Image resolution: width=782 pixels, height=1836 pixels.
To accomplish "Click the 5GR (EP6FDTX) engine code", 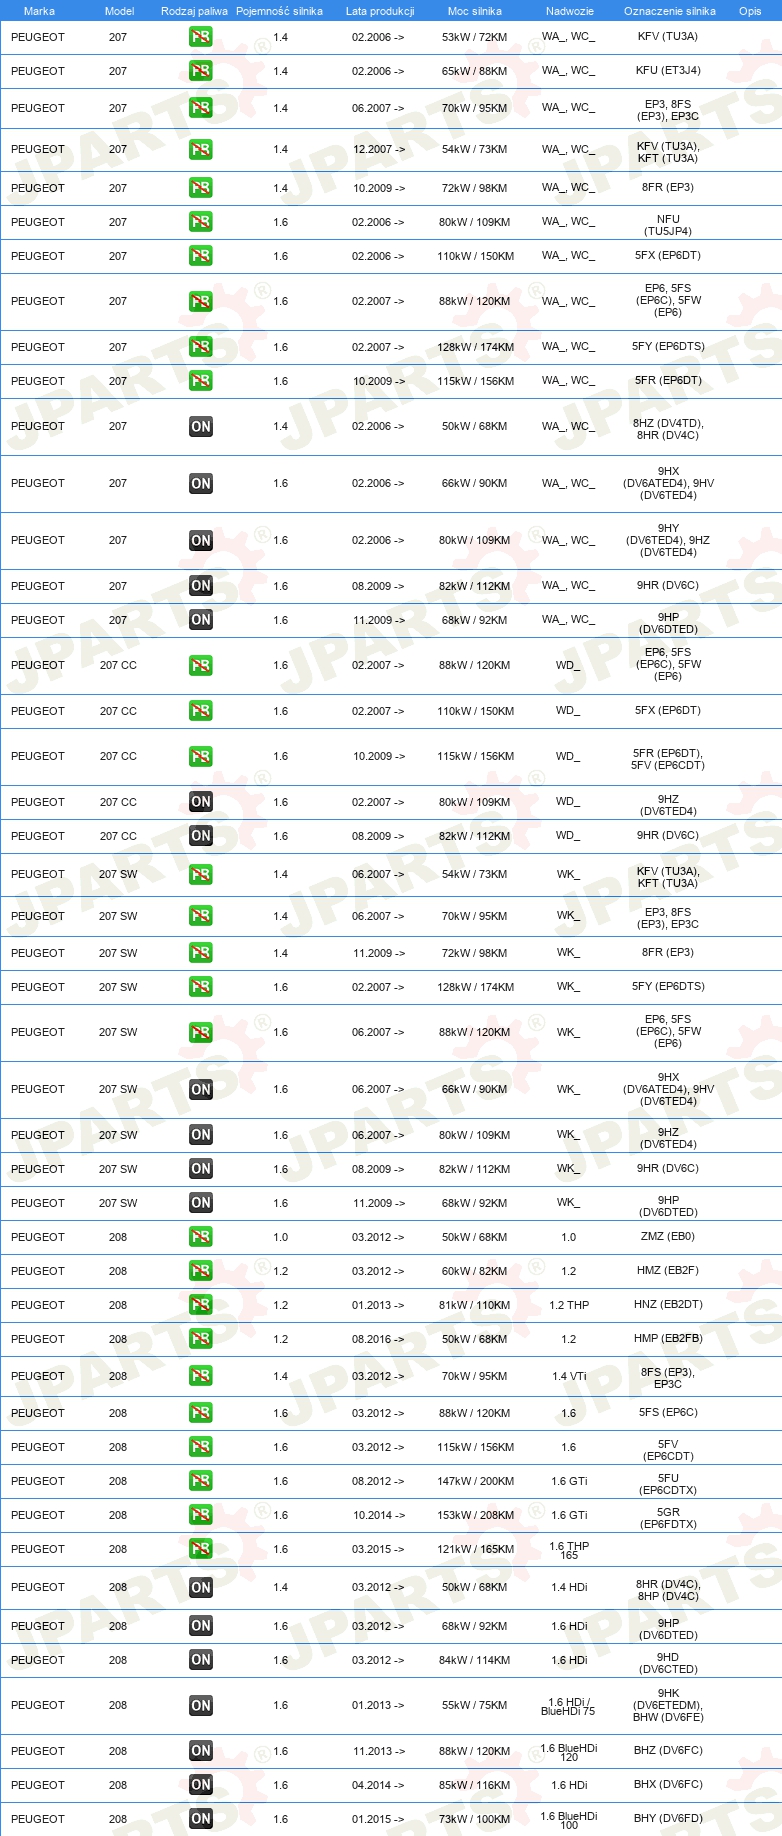I will [x=669, y=1518].
